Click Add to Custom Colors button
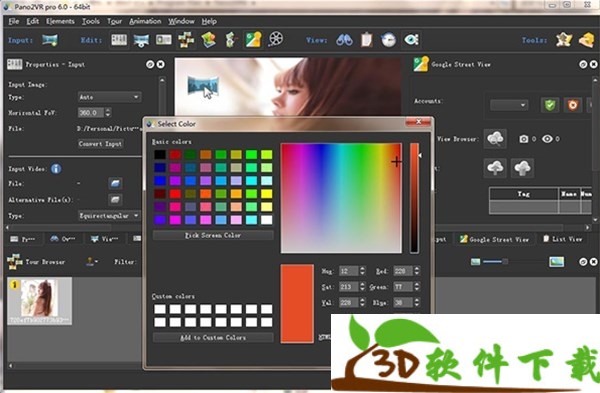This screenshot has height=393, width=600. pos(213,338)
